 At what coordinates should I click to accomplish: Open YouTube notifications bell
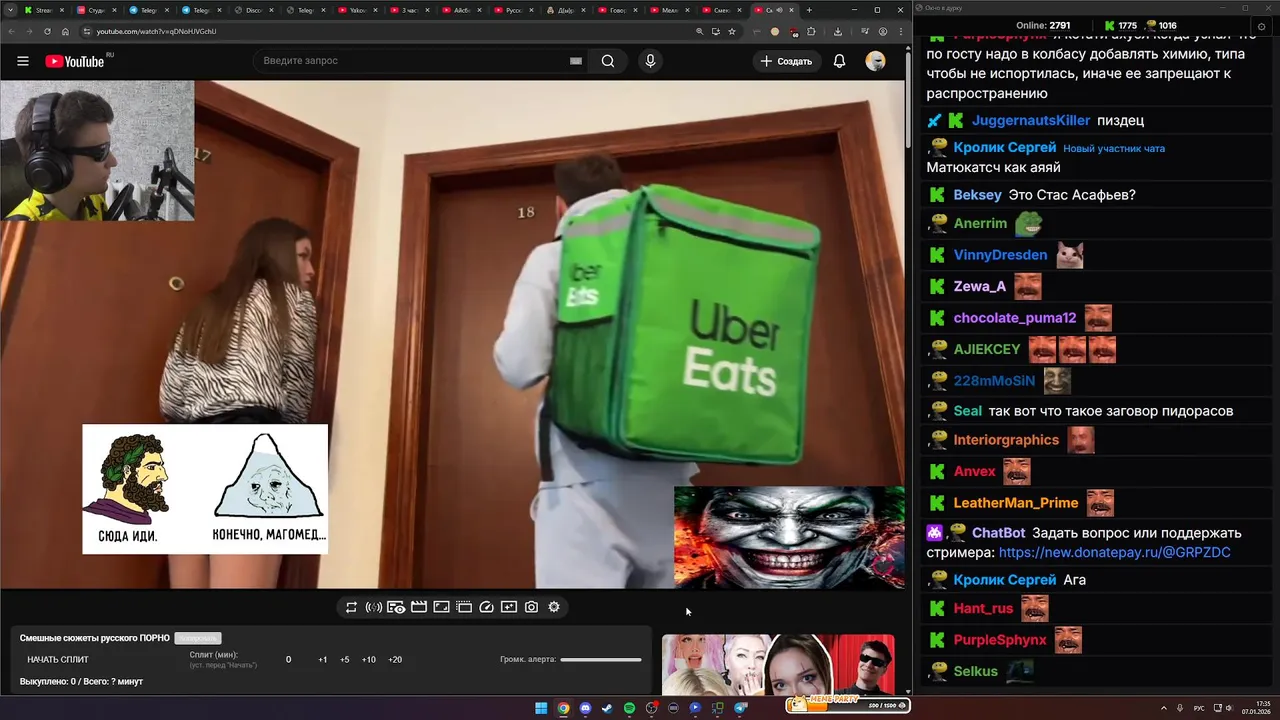tap(839, 61)
